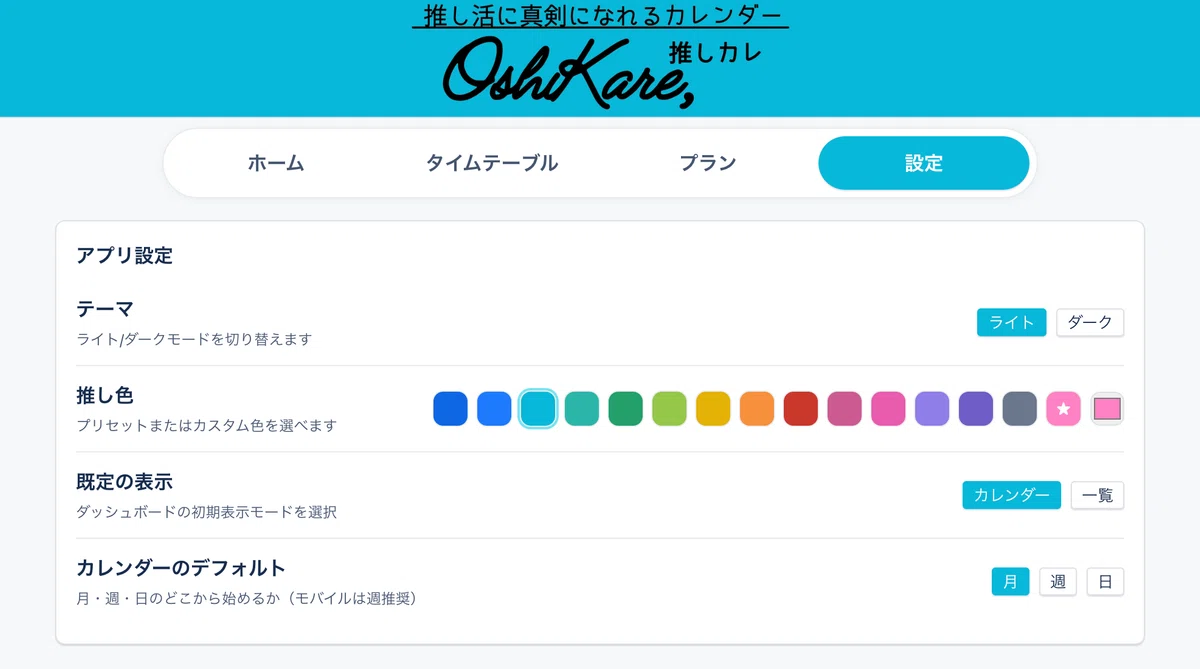This screenshot has height=669, width=1200.
Task: Select the yellow color swatch
Action: pos(713,409)
